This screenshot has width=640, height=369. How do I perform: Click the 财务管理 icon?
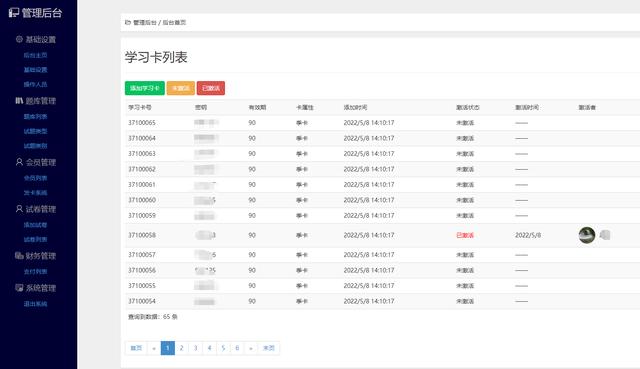tap(19, 256)
